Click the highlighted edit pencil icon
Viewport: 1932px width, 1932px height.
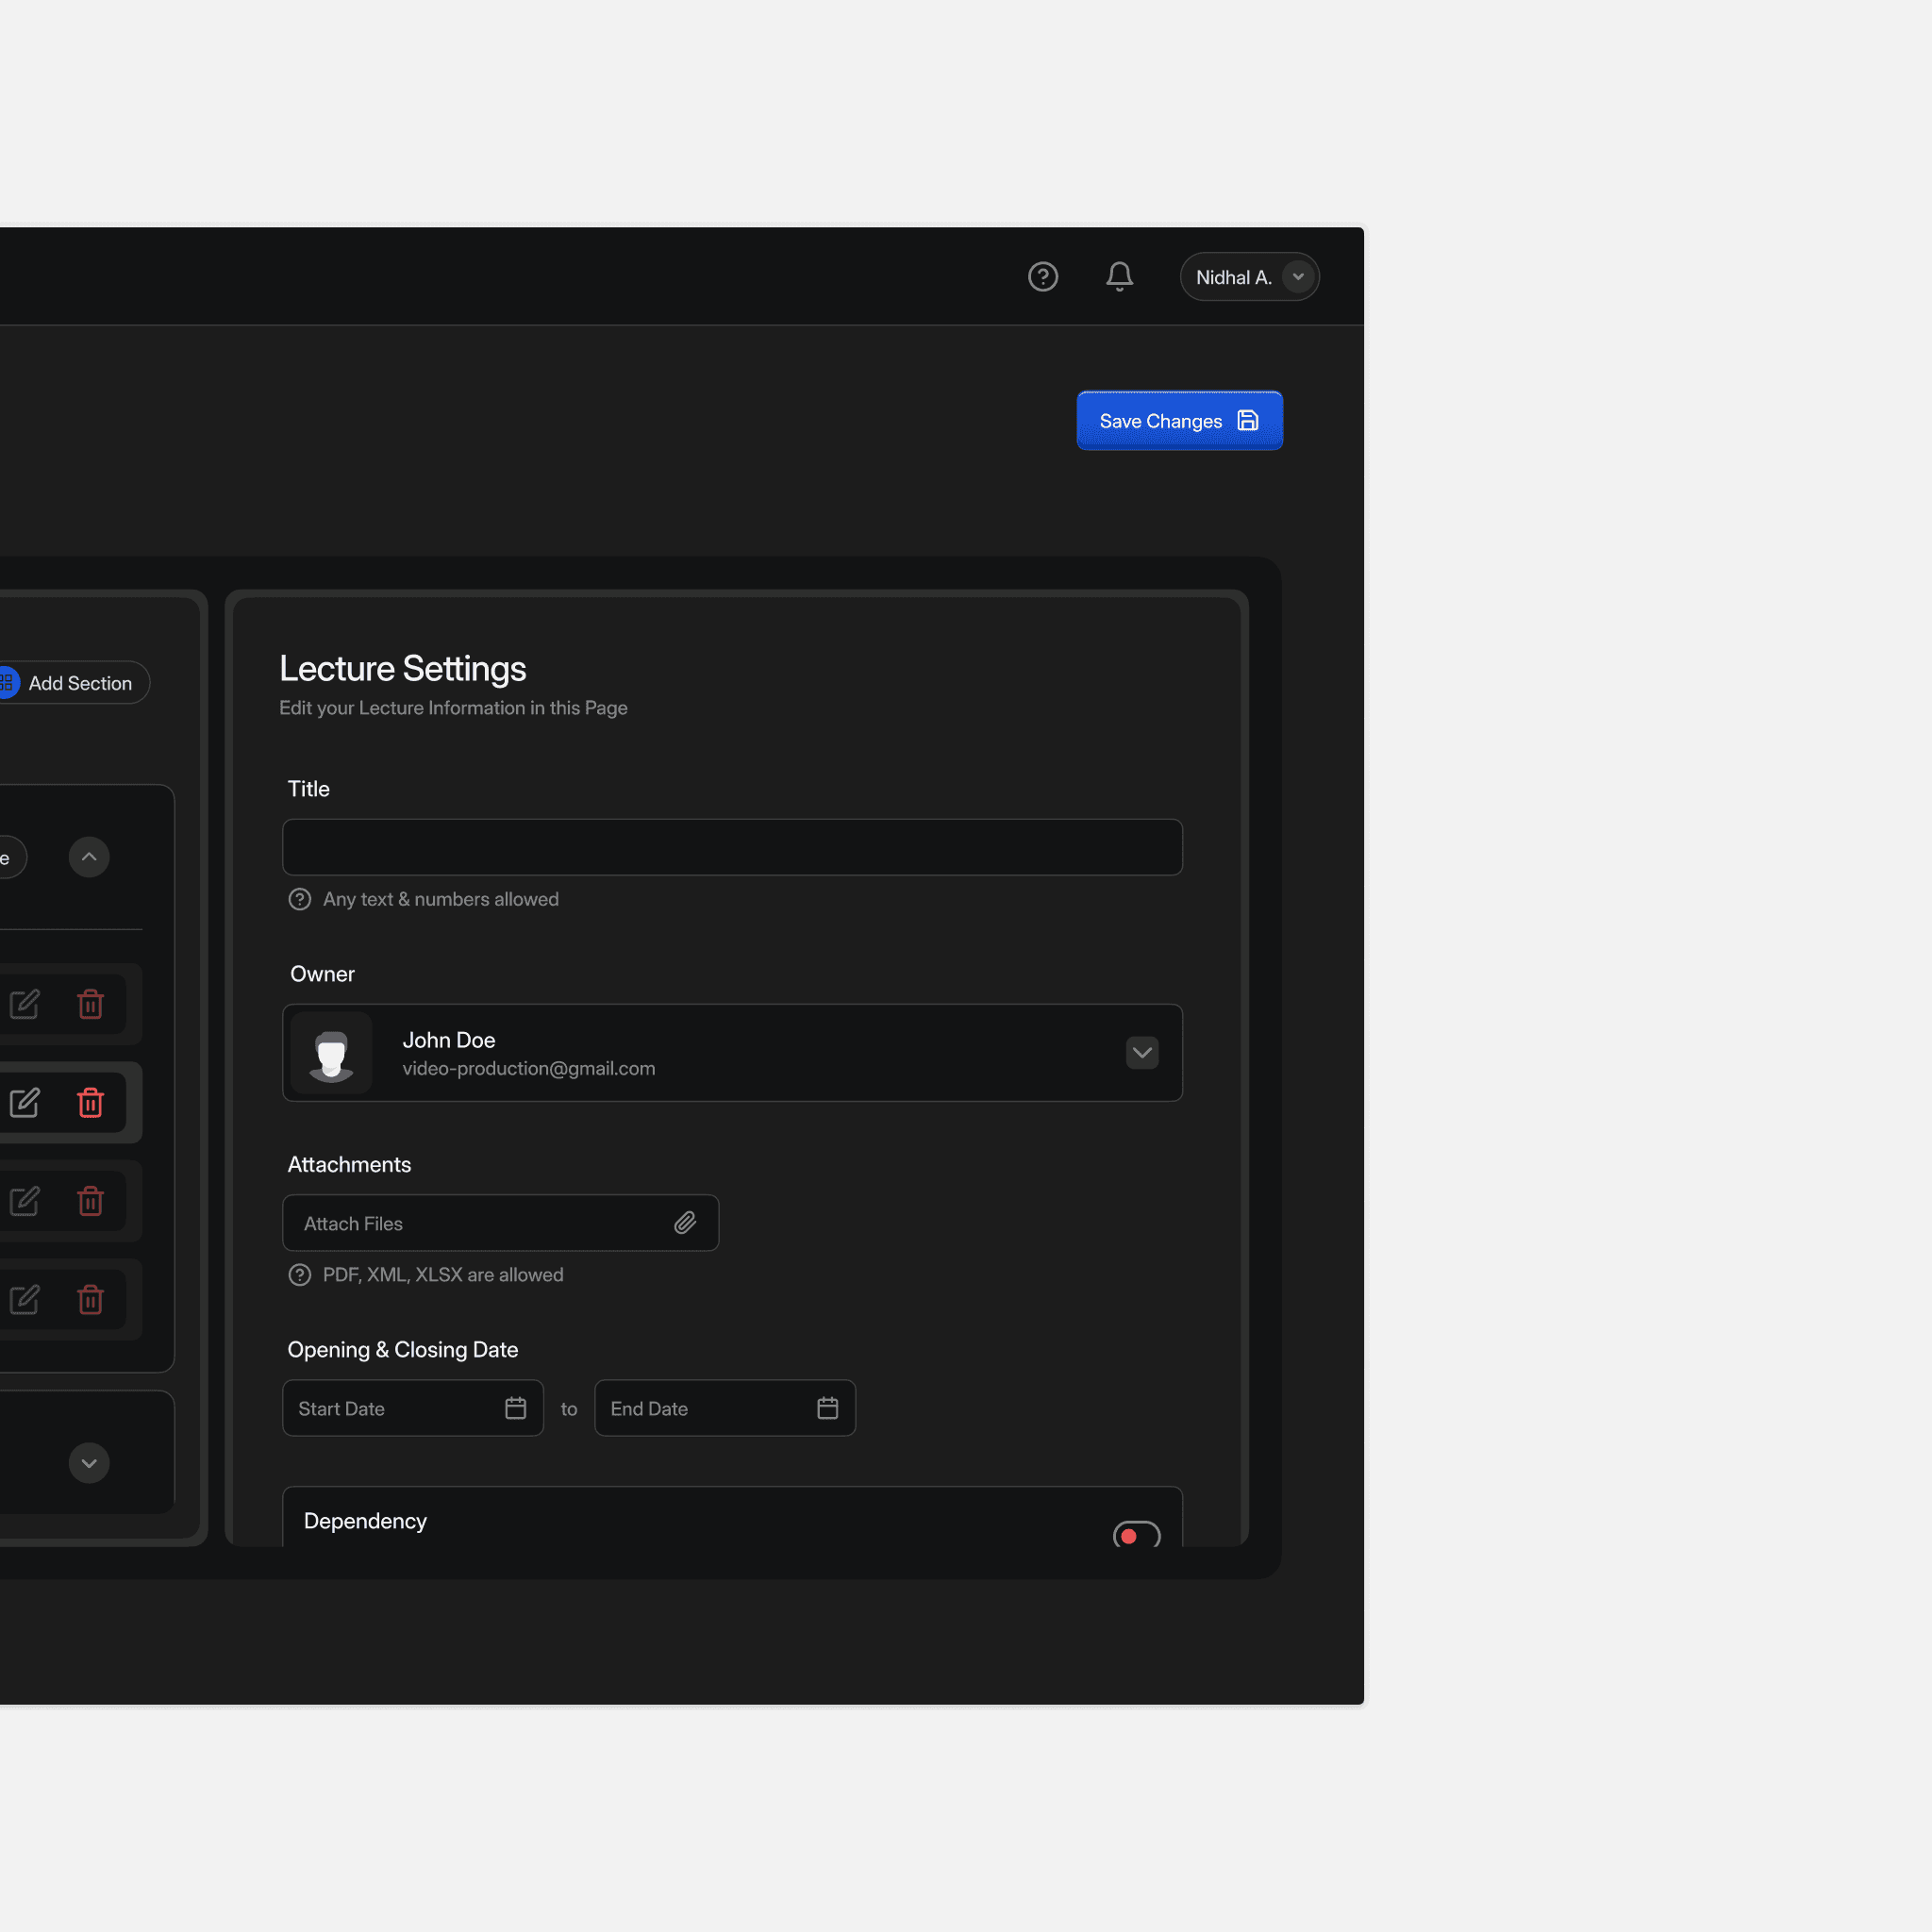pos(25,1102)
